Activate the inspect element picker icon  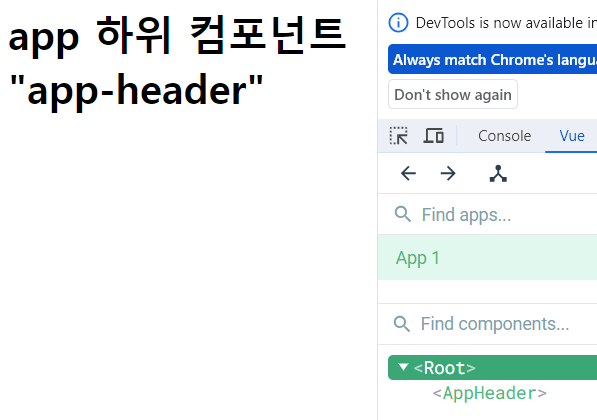pyautogui.click(x=398, y=136)
